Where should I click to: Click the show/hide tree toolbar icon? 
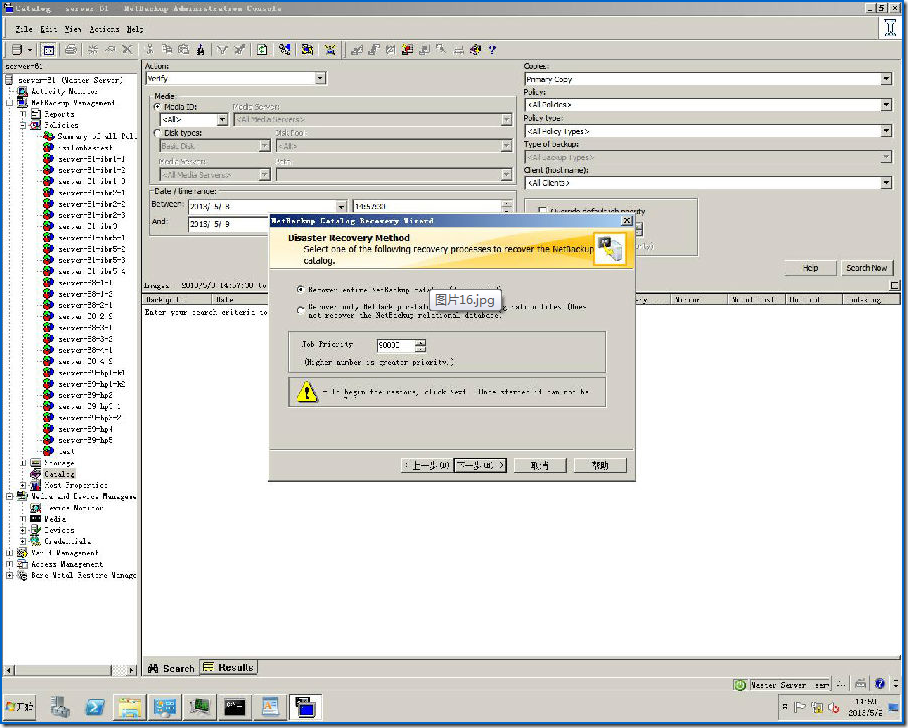coord(49,50)
